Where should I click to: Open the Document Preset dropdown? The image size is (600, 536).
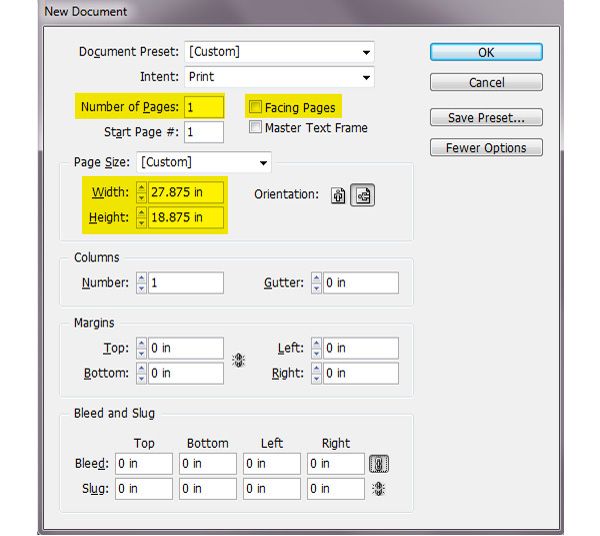click(x=279, y=52)
